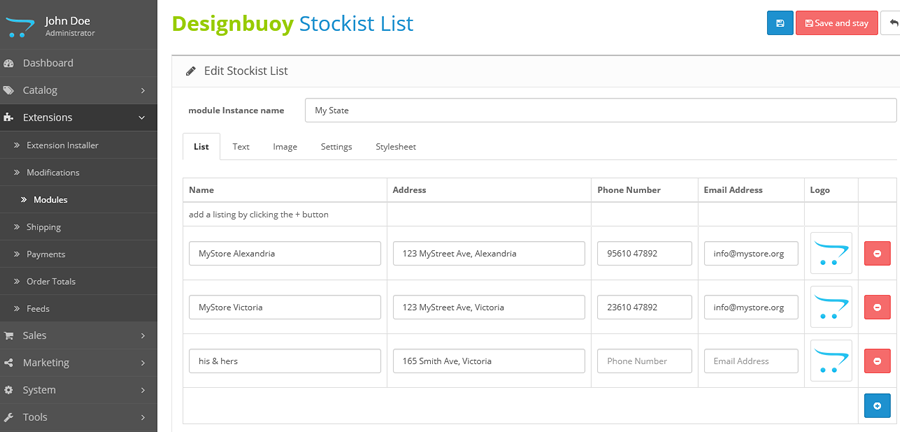Click the logo thumbnail for MyStore Alexandria
This screenshot has height=432, width=900.
click(830, 253)
